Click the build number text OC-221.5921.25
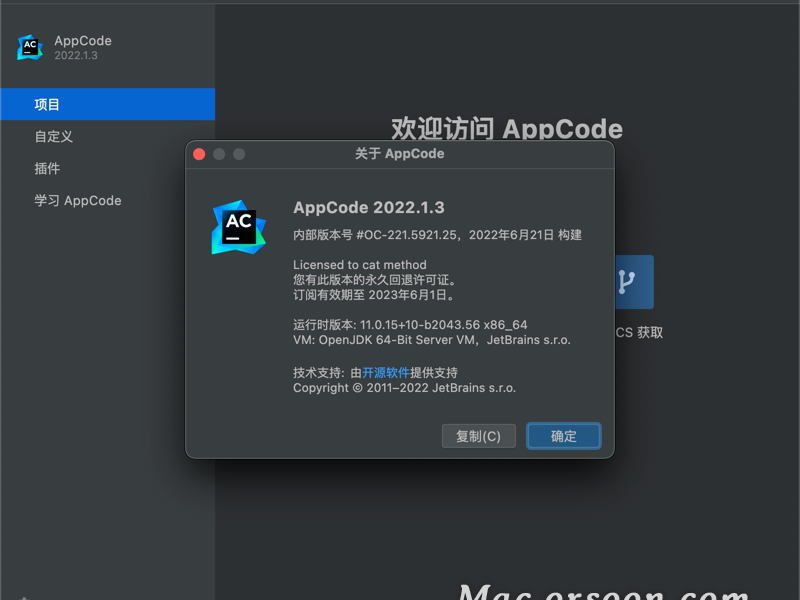This screenshot has height=600, width=800. [400, 235]
